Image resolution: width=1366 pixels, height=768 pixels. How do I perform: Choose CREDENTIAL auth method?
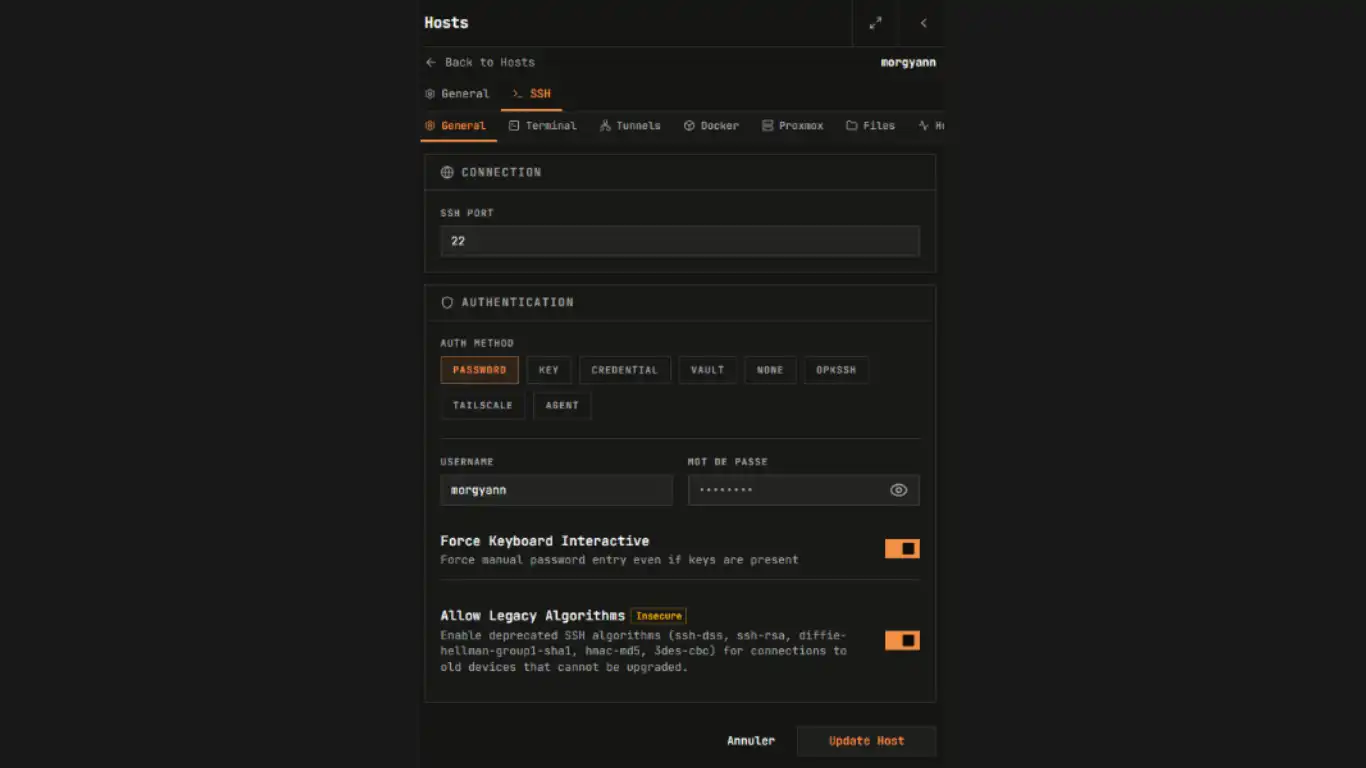[x=624, y=370]
